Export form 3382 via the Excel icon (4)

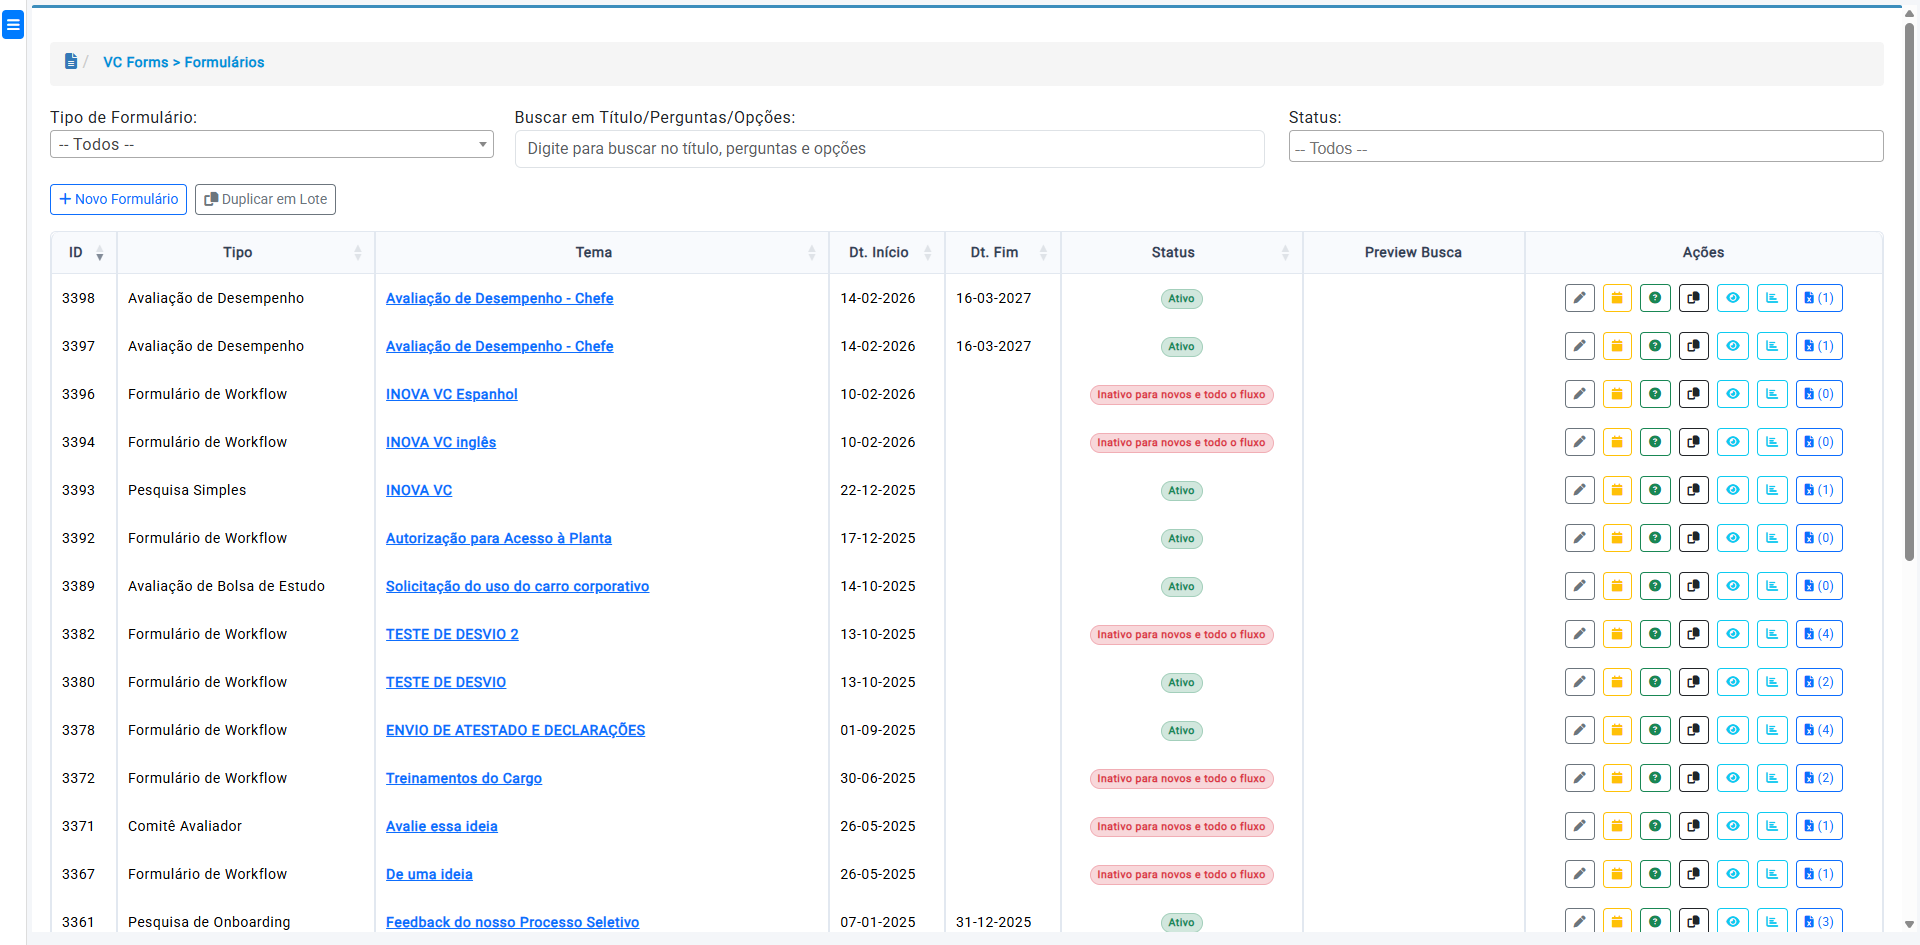coord(1818,634)
